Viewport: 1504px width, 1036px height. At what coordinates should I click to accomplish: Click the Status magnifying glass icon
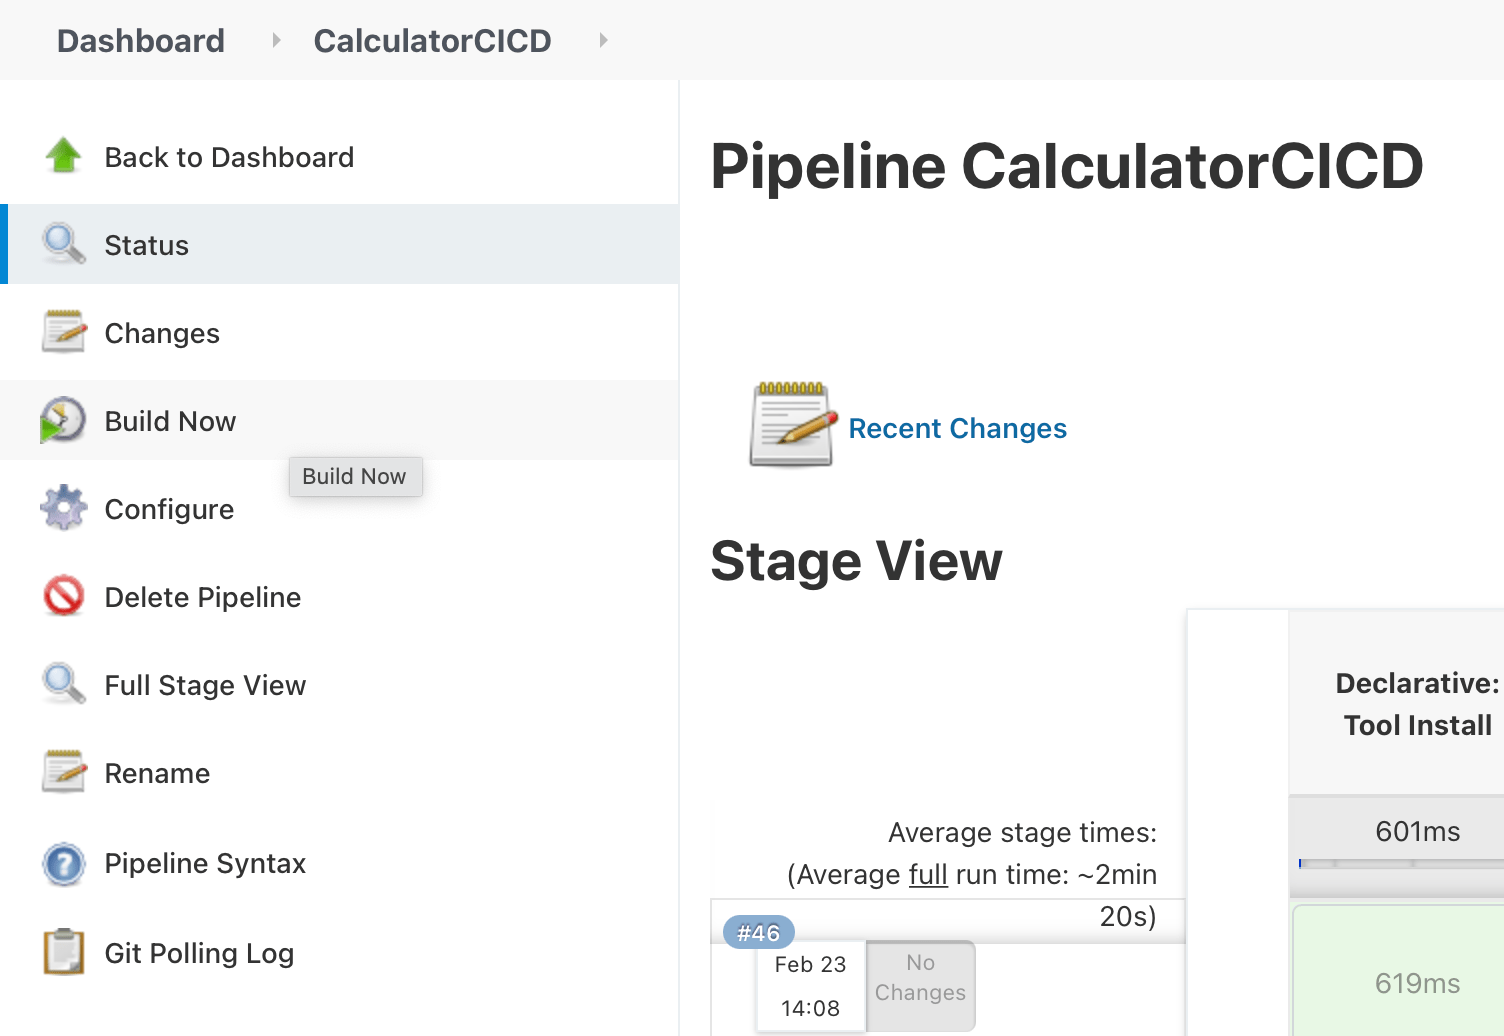(64, 244)
